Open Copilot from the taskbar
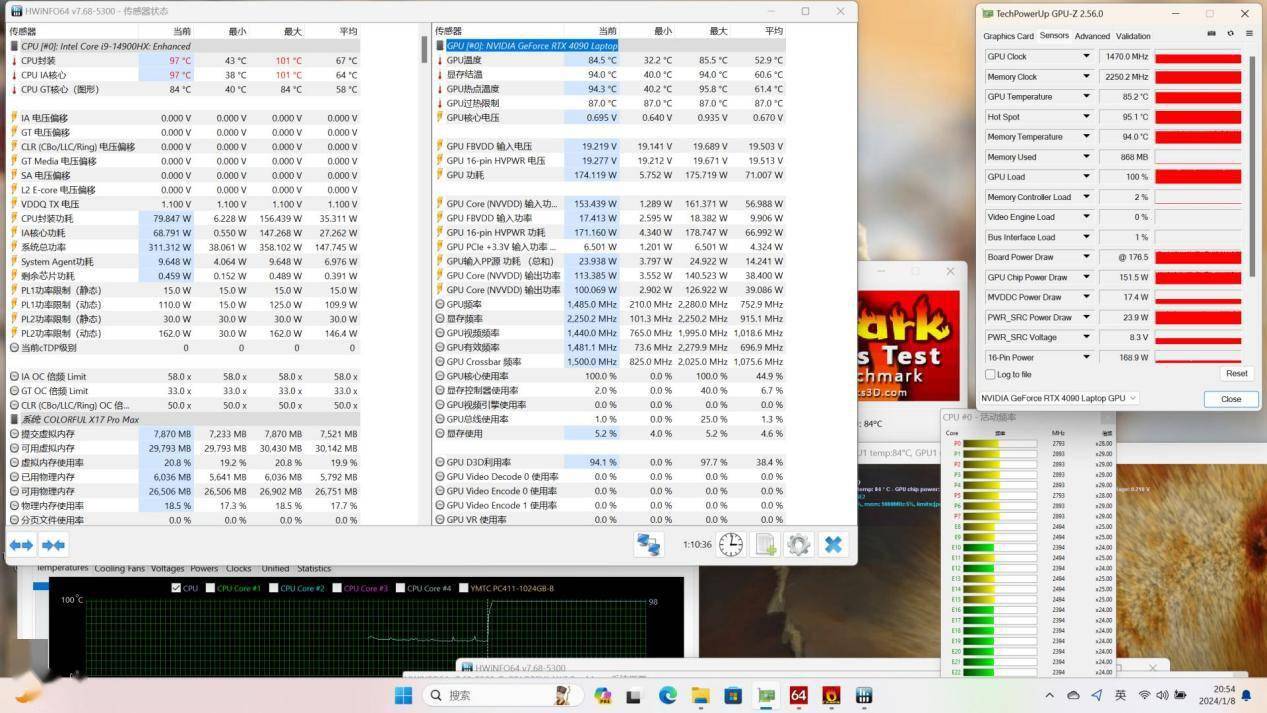Viewport: 1267px width, 713px height. tap(602, 695)
